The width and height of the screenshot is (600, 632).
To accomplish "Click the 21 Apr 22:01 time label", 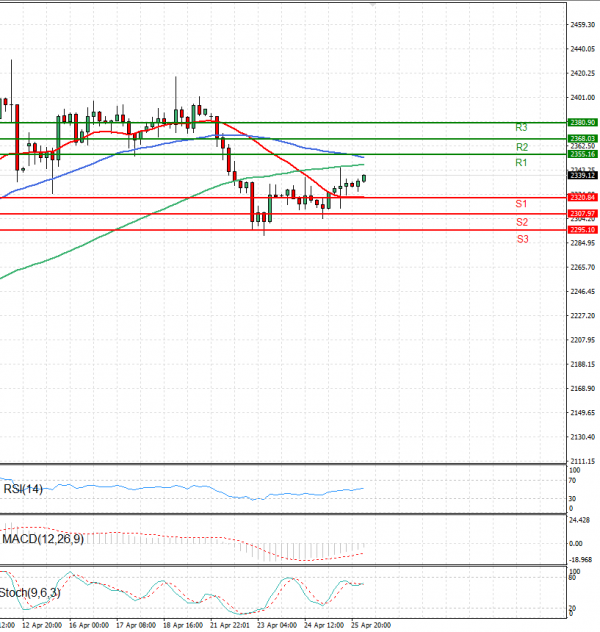I will pos(230,625).
